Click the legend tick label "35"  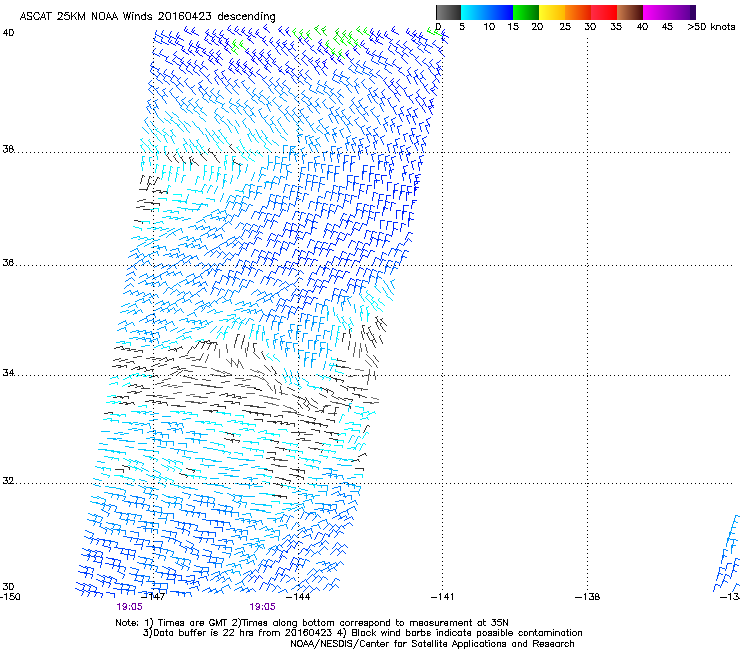pyautogui.click(x=616, y=27)
